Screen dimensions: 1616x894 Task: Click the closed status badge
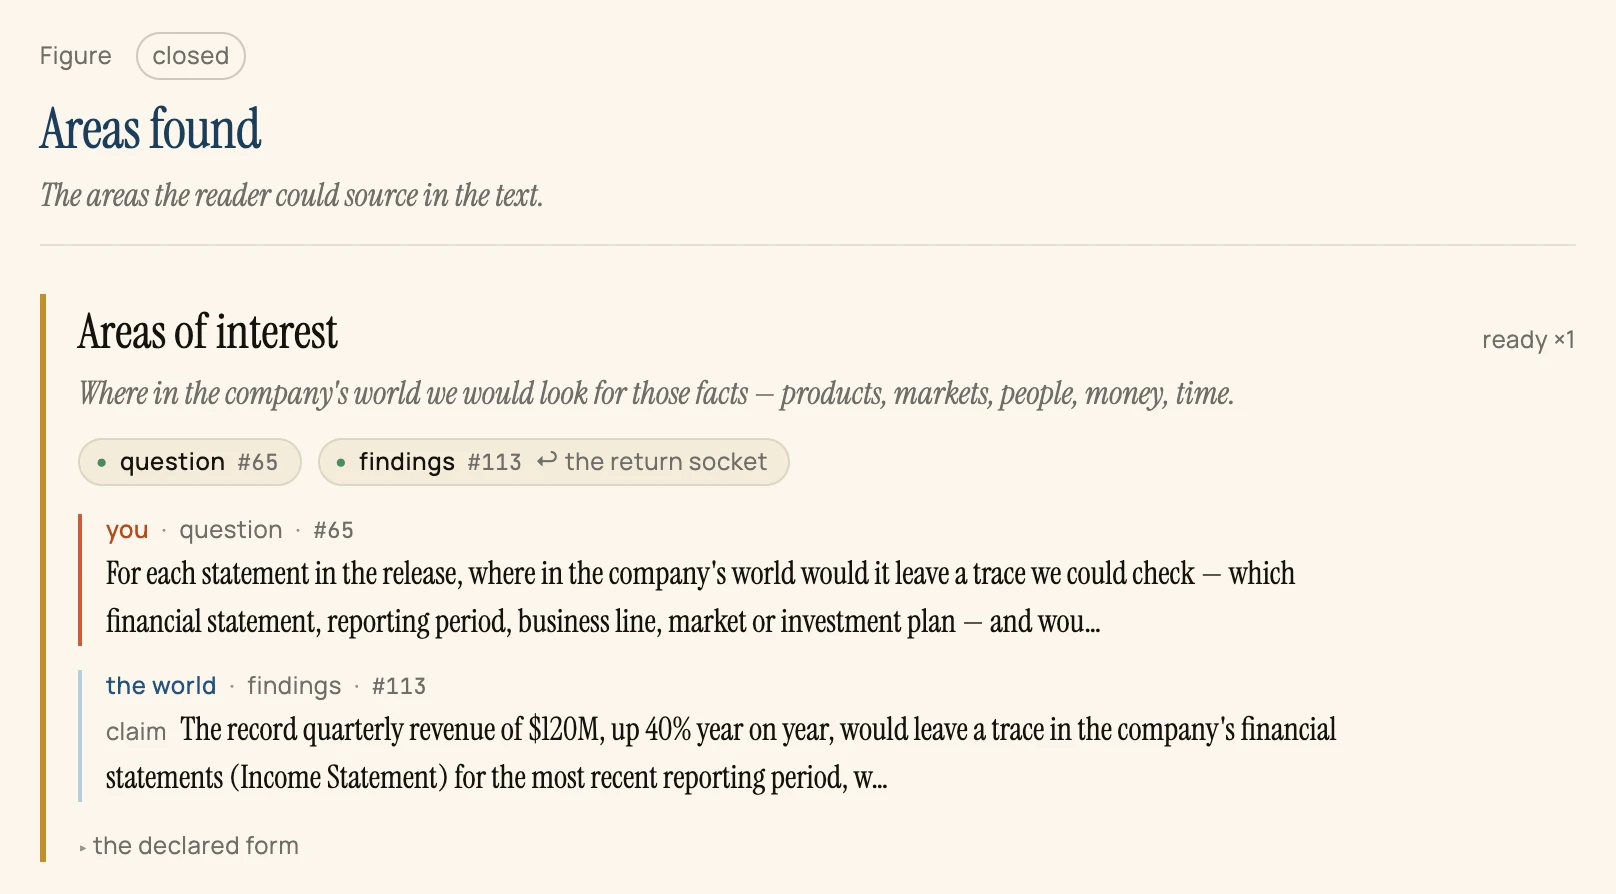tap(191, 56)
